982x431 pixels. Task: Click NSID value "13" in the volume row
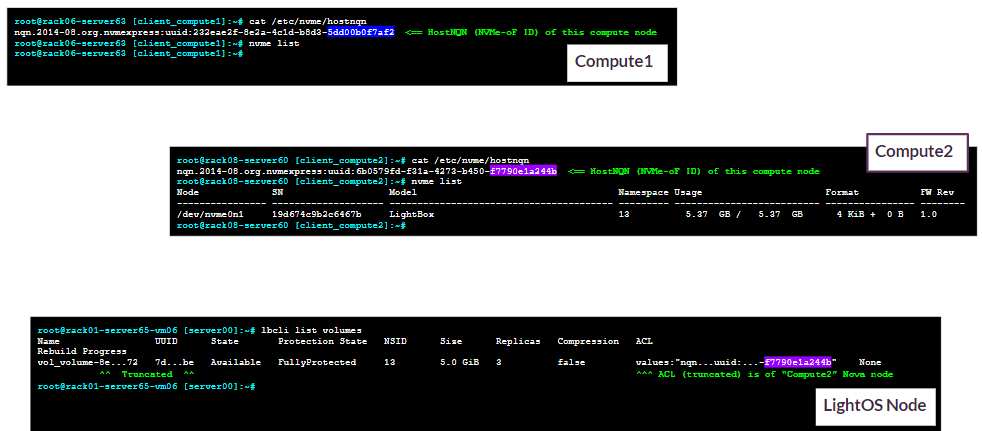[x=389, y=362]
